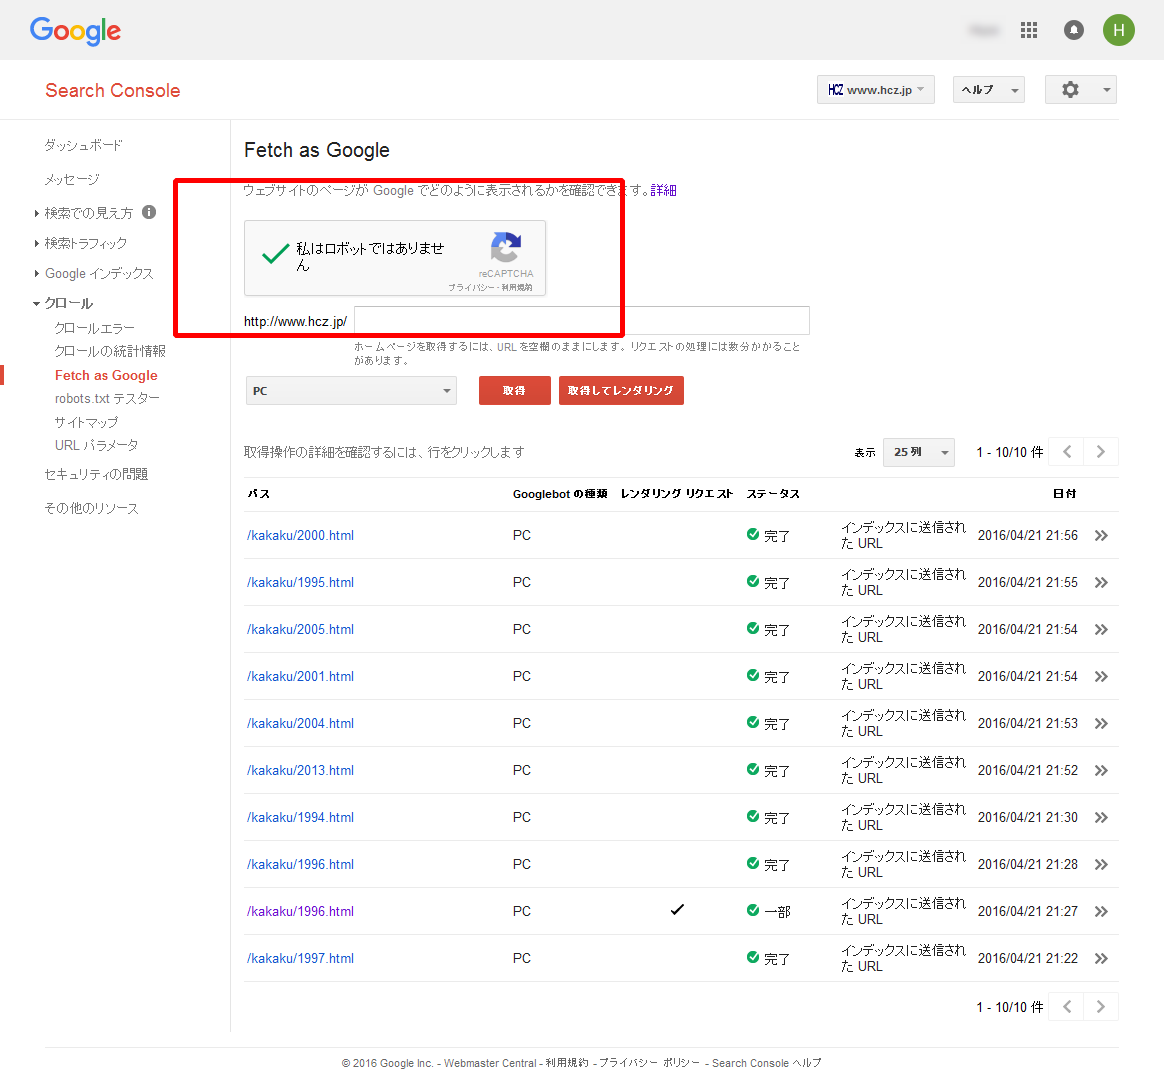Select URL パラメータ in the sidebar
This screenshot has height=1074, width=1164.
97,445
